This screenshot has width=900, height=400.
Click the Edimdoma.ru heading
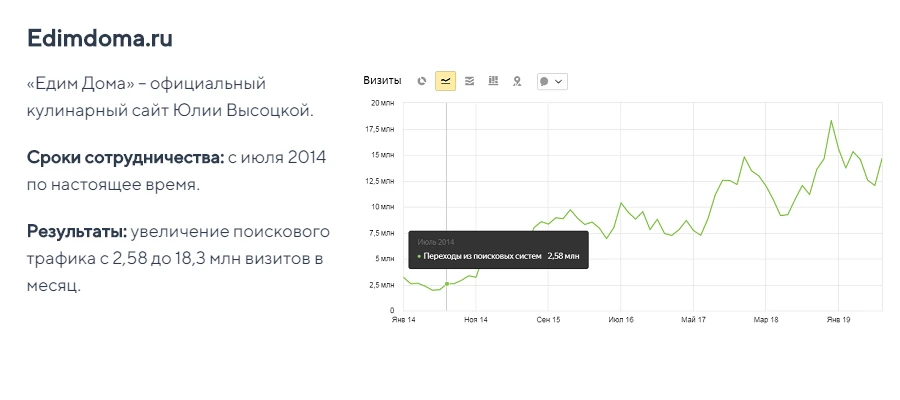click(x=100, y=38)
